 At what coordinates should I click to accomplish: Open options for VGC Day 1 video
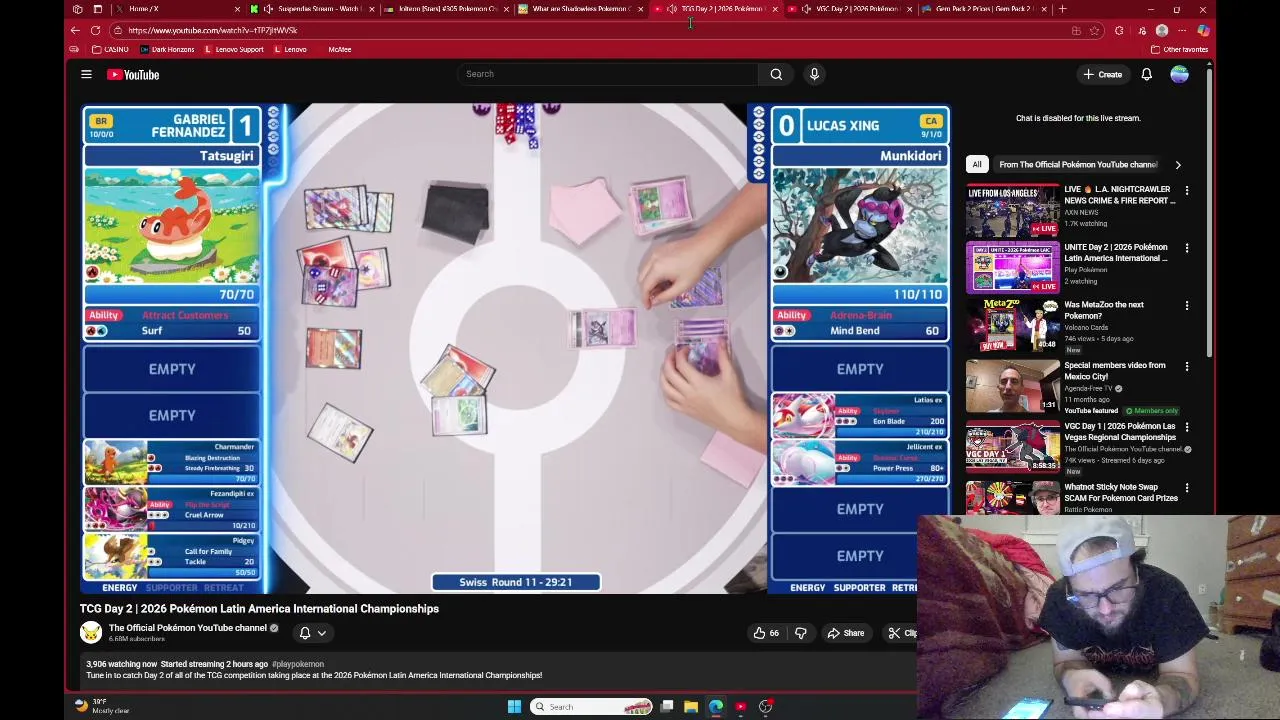tap(1187, 427)
